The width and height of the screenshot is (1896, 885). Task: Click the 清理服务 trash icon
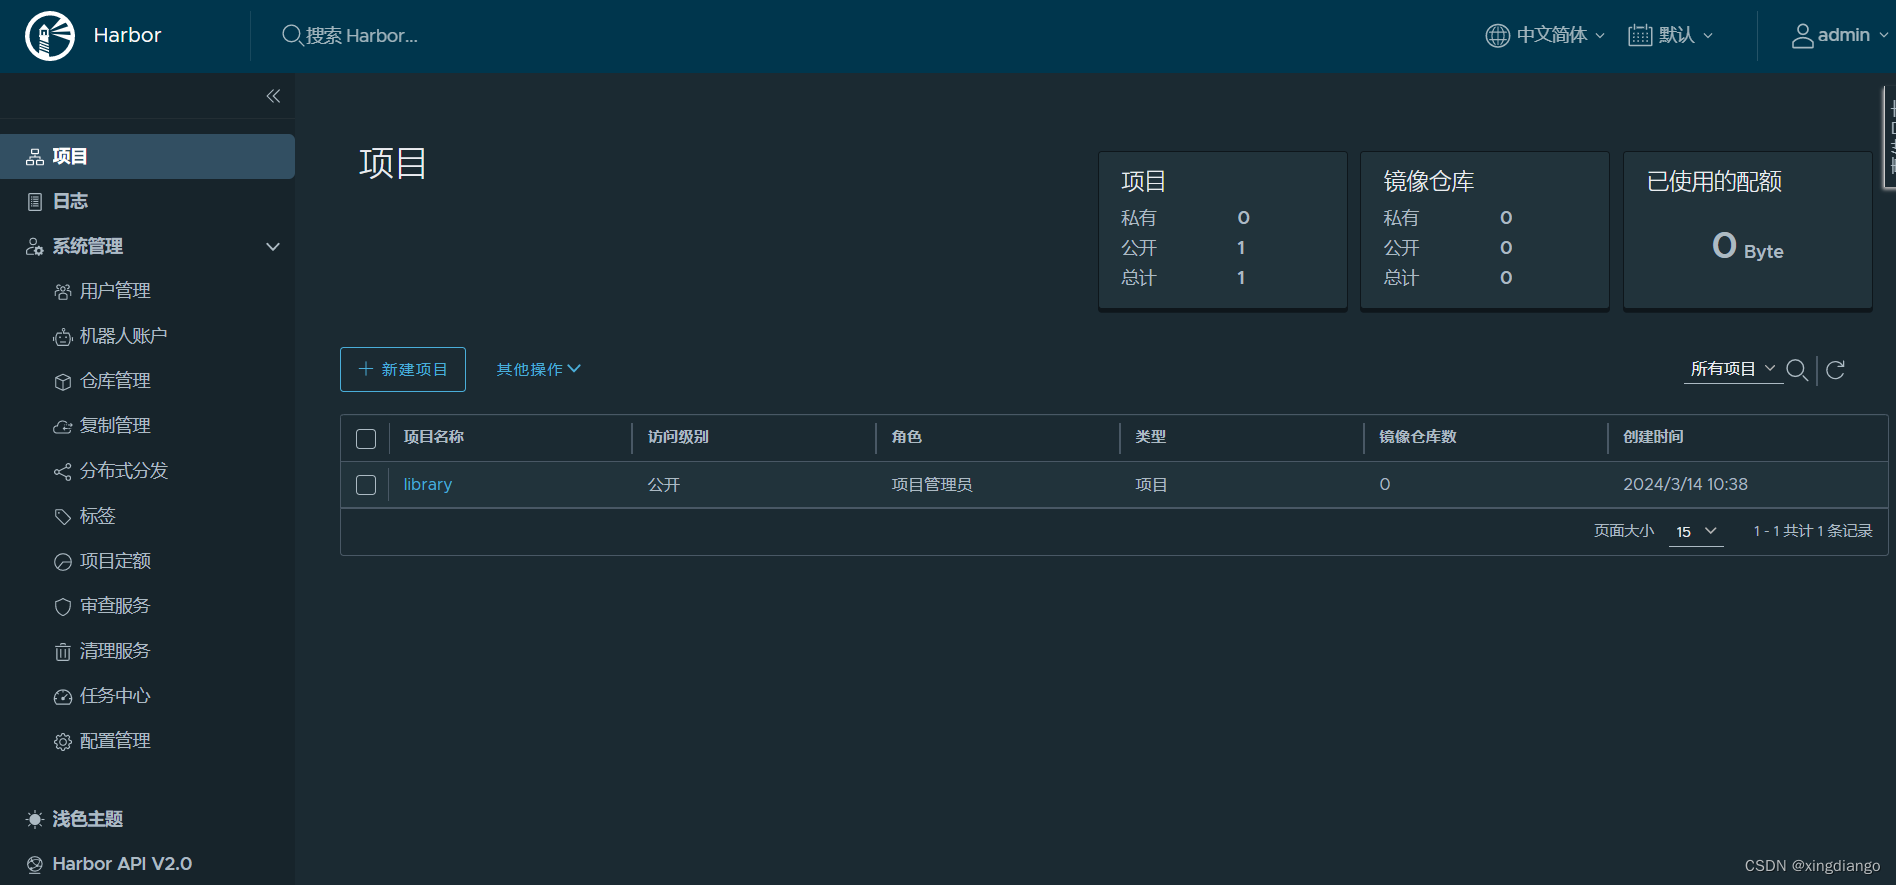point(62,652)
